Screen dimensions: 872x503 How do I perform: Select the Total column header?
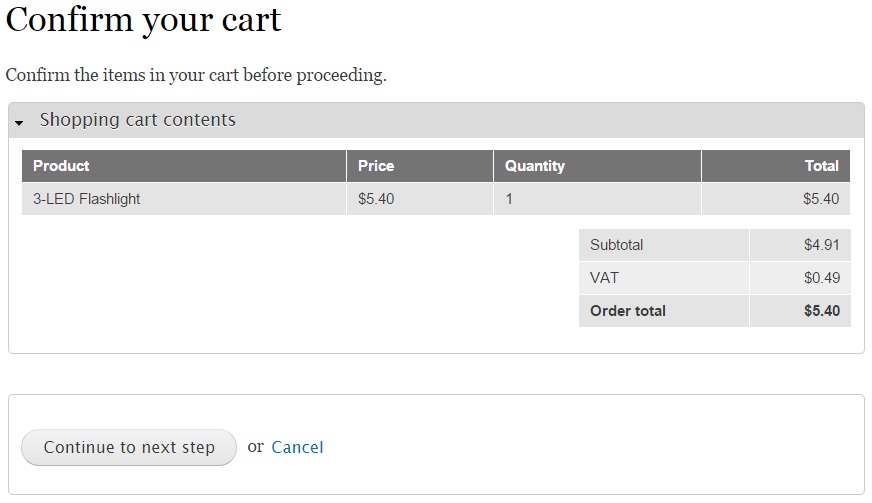pyautogui.click(x=821, y=166)
